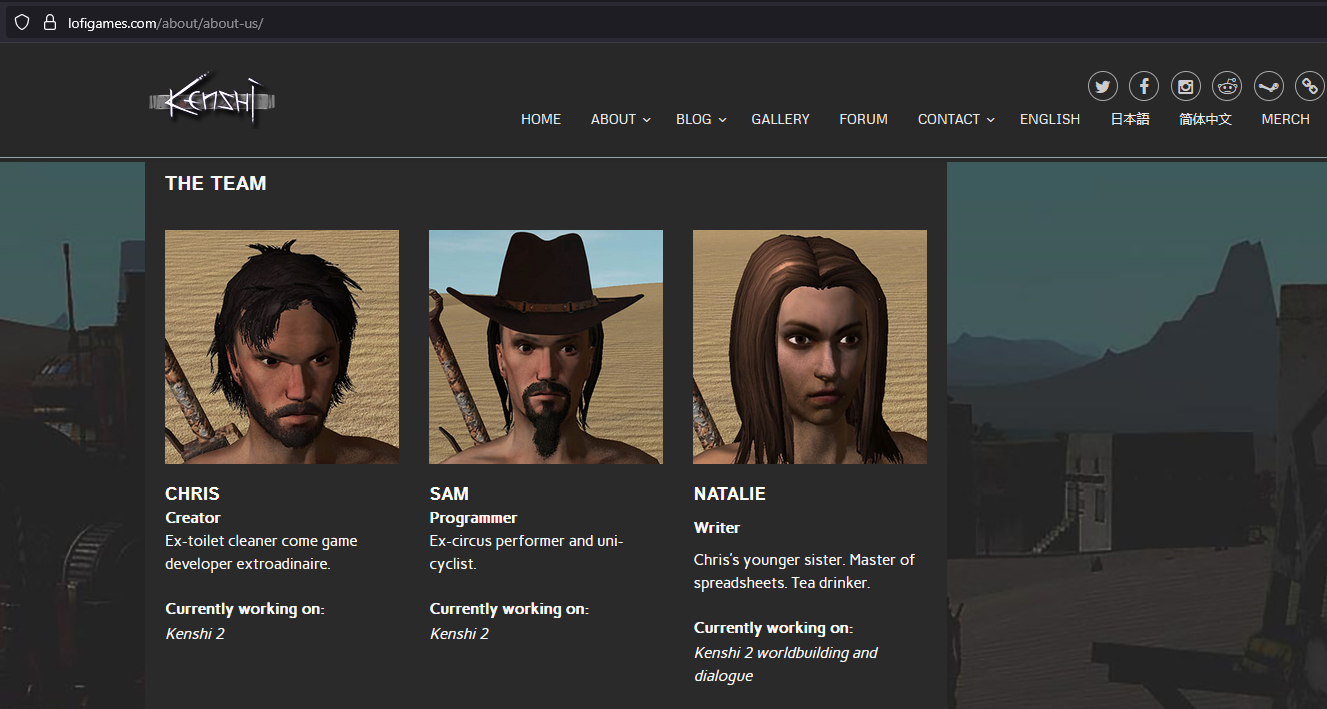
Task: Click Natalie's character portrait
Action: 810,347
